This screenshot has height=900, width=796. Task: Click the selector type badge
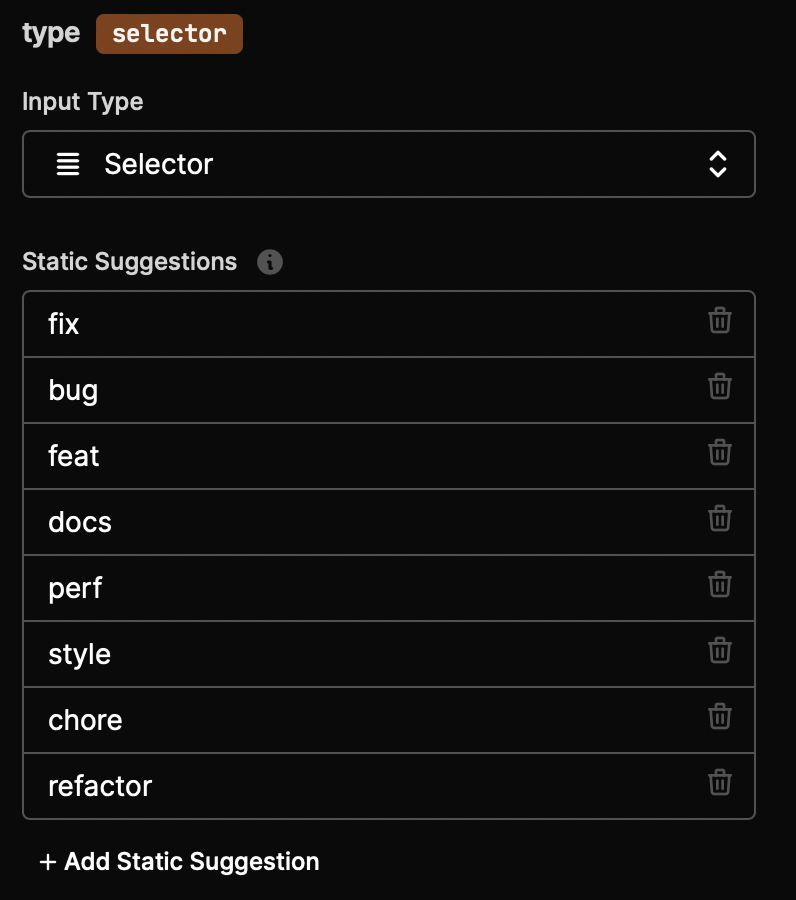[169, 34]
